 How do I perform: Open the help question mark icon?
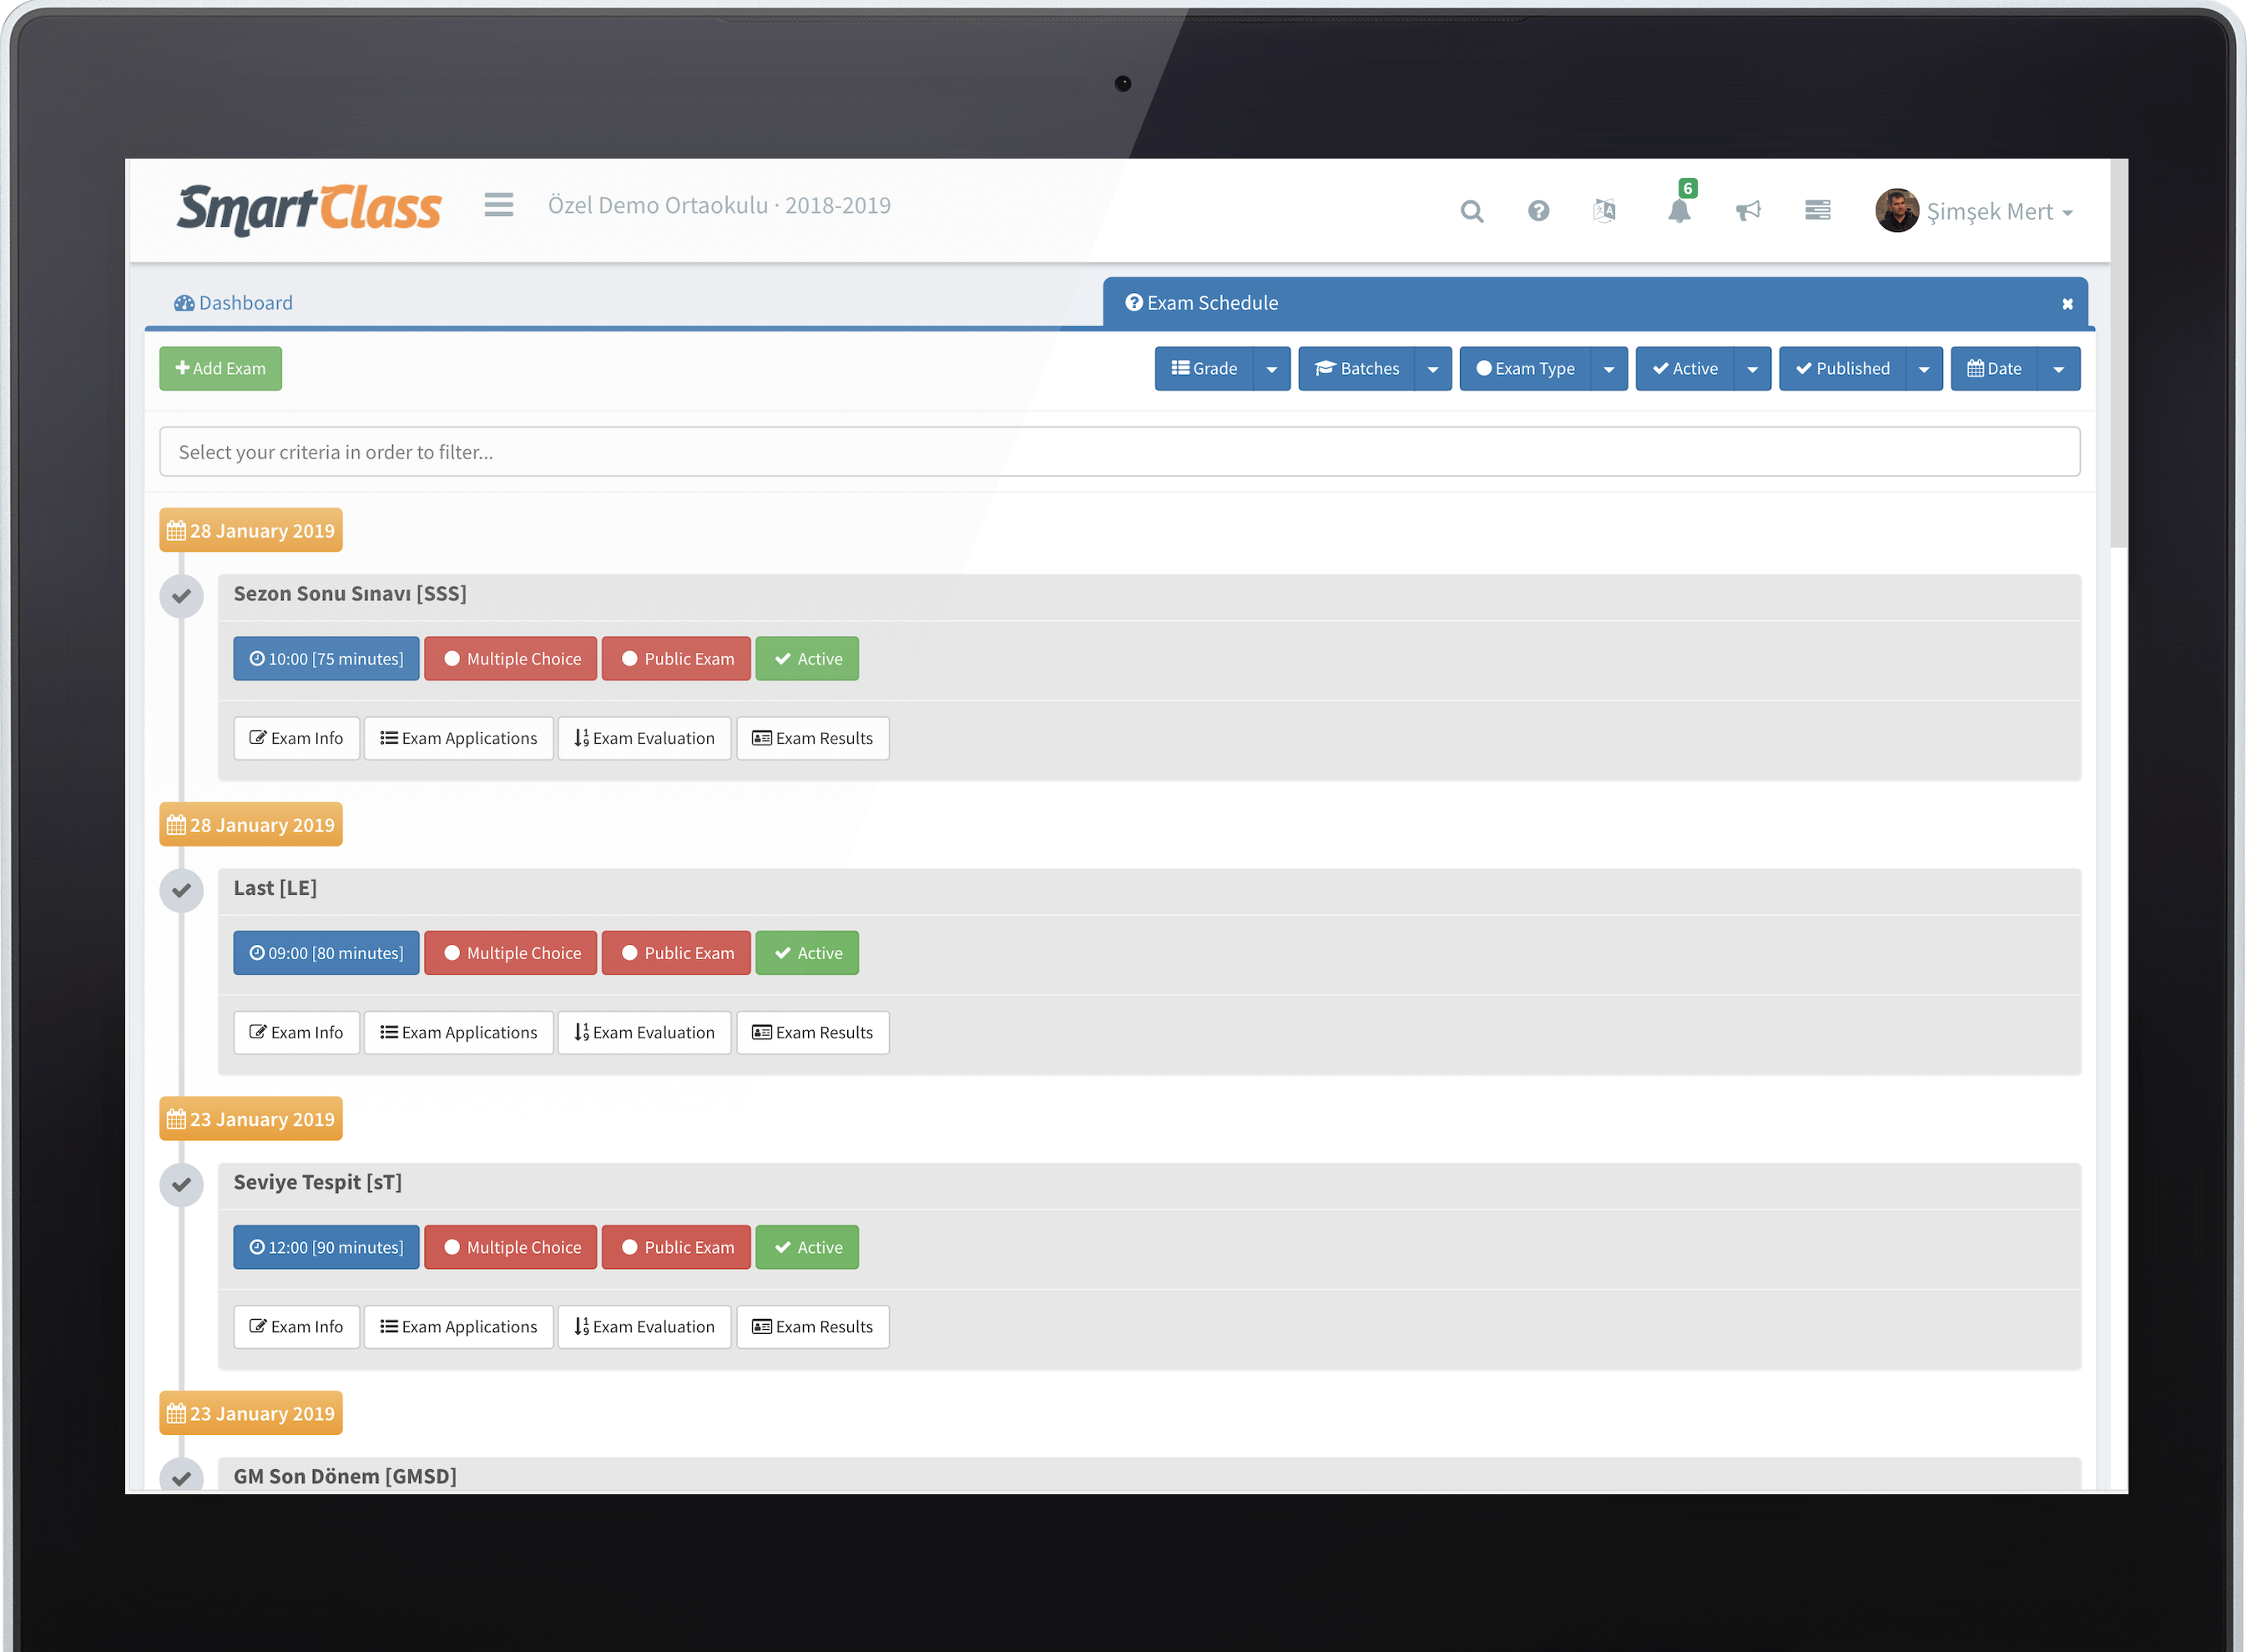[x=1538, y=211]
